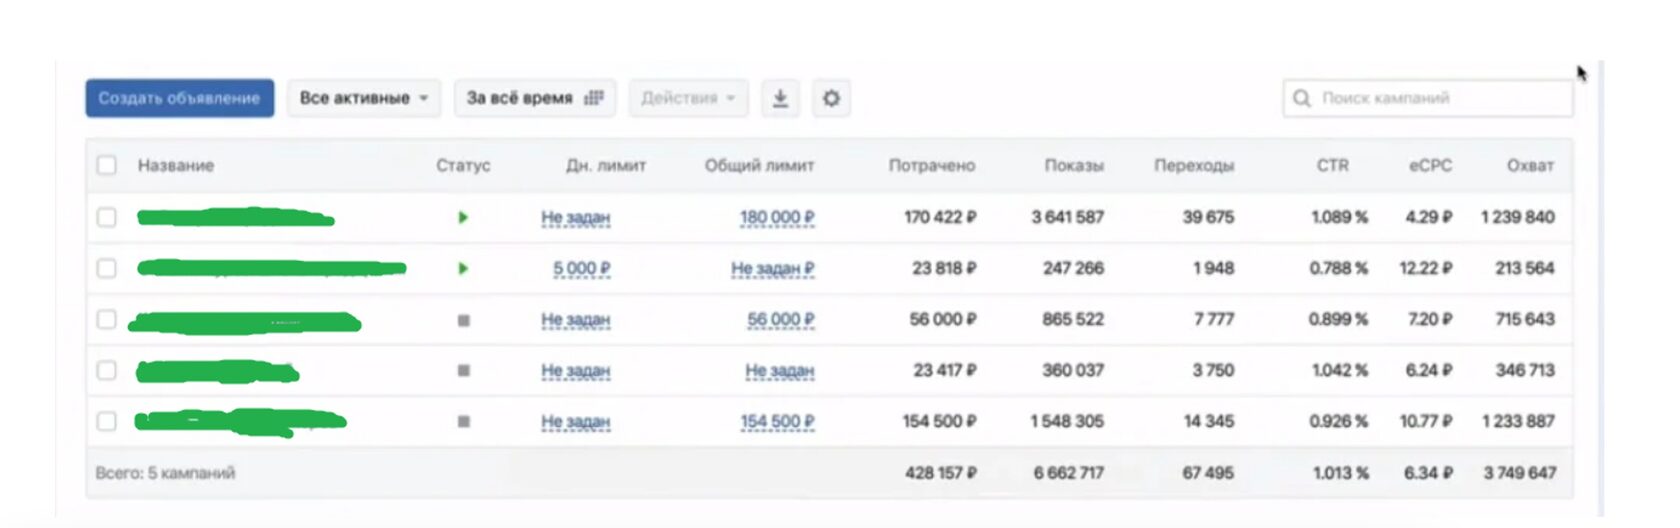Tick checkbox of the 154 500 ₽ campaign
The height and width of the screenshot is (528, 1680).
tap(107, 422)
